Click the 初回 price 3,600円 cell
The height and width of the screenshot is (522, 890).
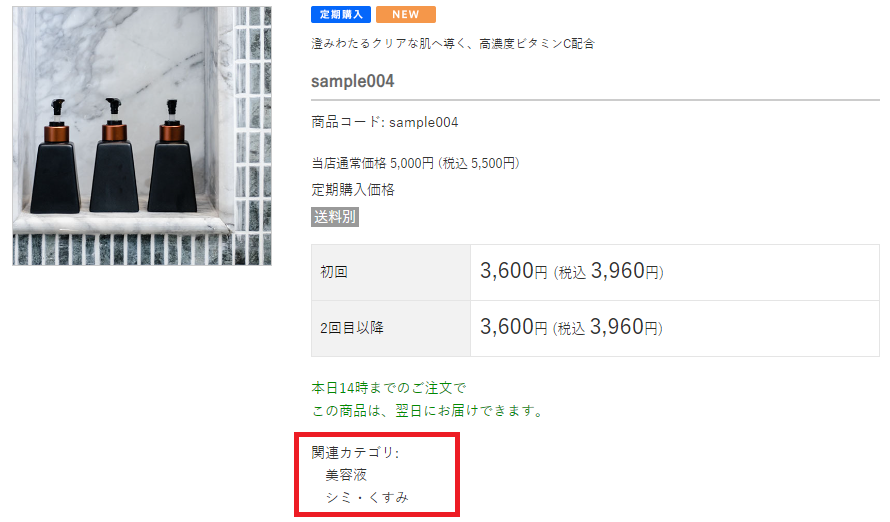[x=675, y=272]
